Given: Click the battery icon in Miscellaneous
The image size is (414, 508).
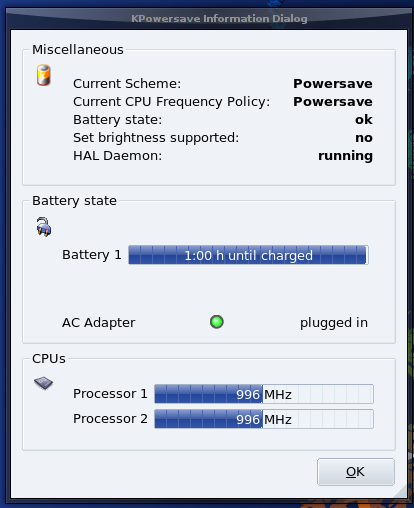Looking at the screenshot, I should pyautogui.click(x=44, y=75).
